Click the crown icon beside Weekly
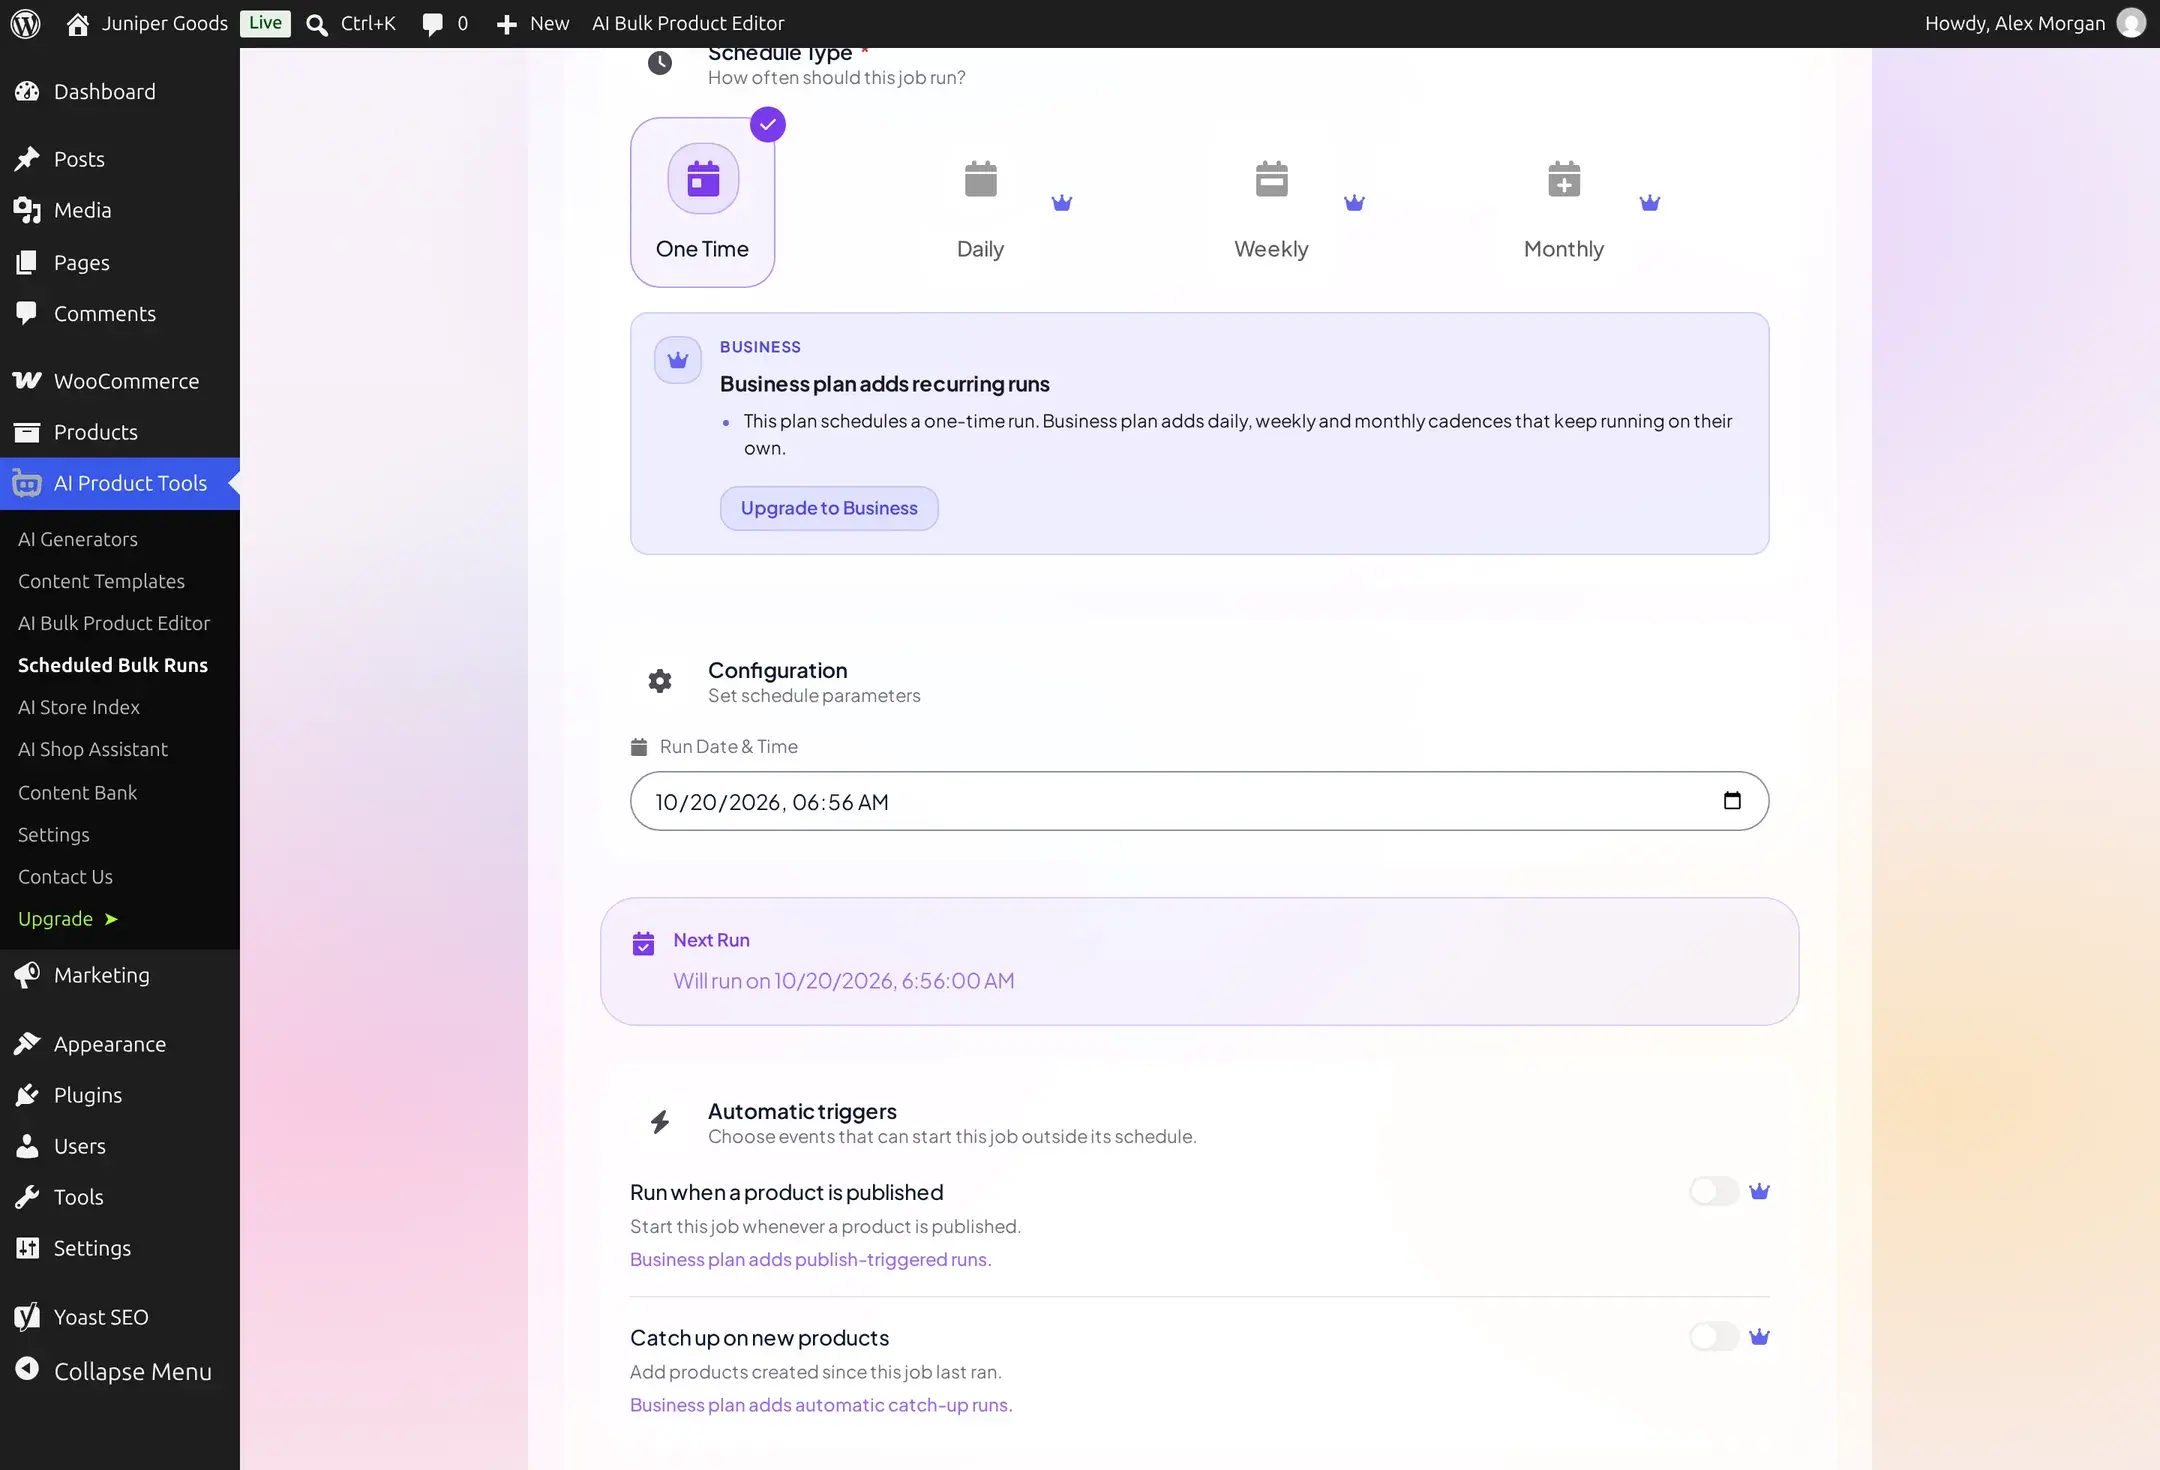2160x1470 pixels. [1354, 203]
